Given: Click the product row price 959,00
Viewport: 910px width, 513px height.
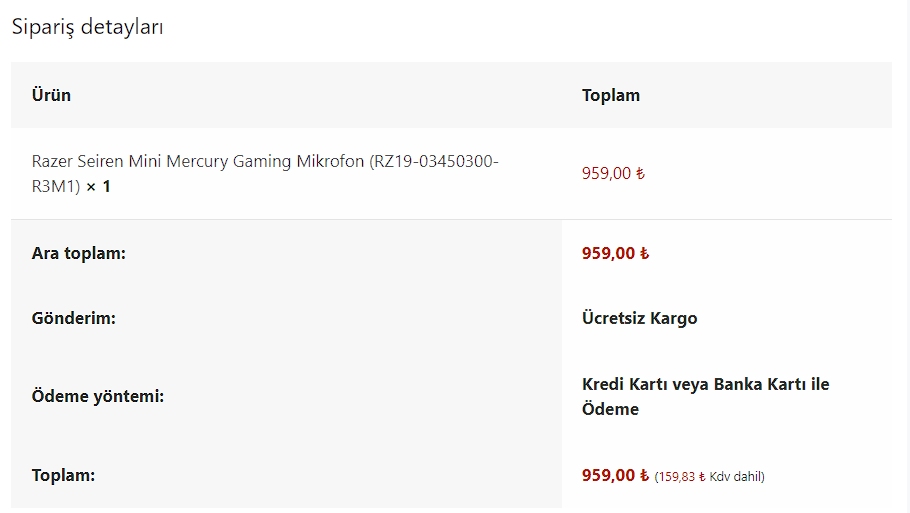Looking at the screenshot, I should (x=606, y=173).
